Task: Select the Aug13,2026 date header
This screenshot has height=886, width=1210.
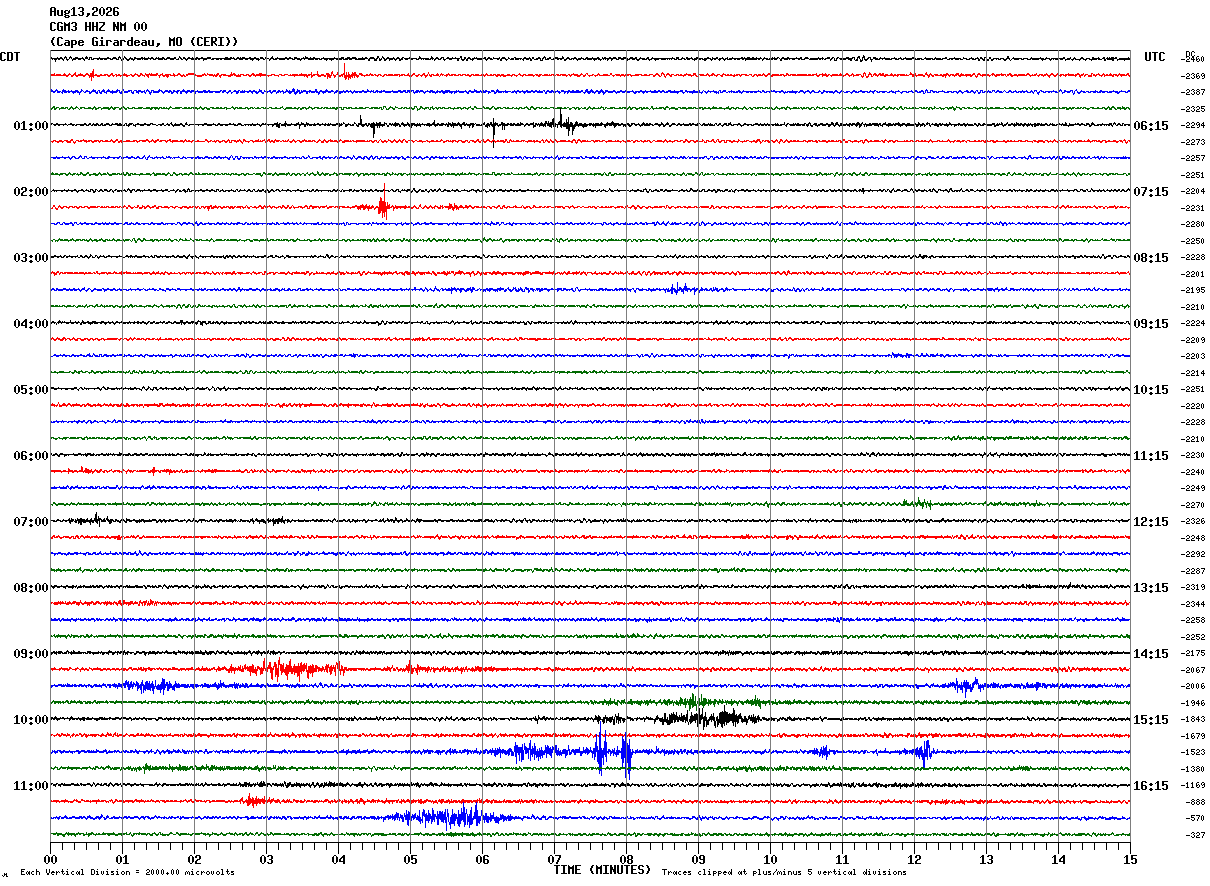Action: tap(84, 12)
